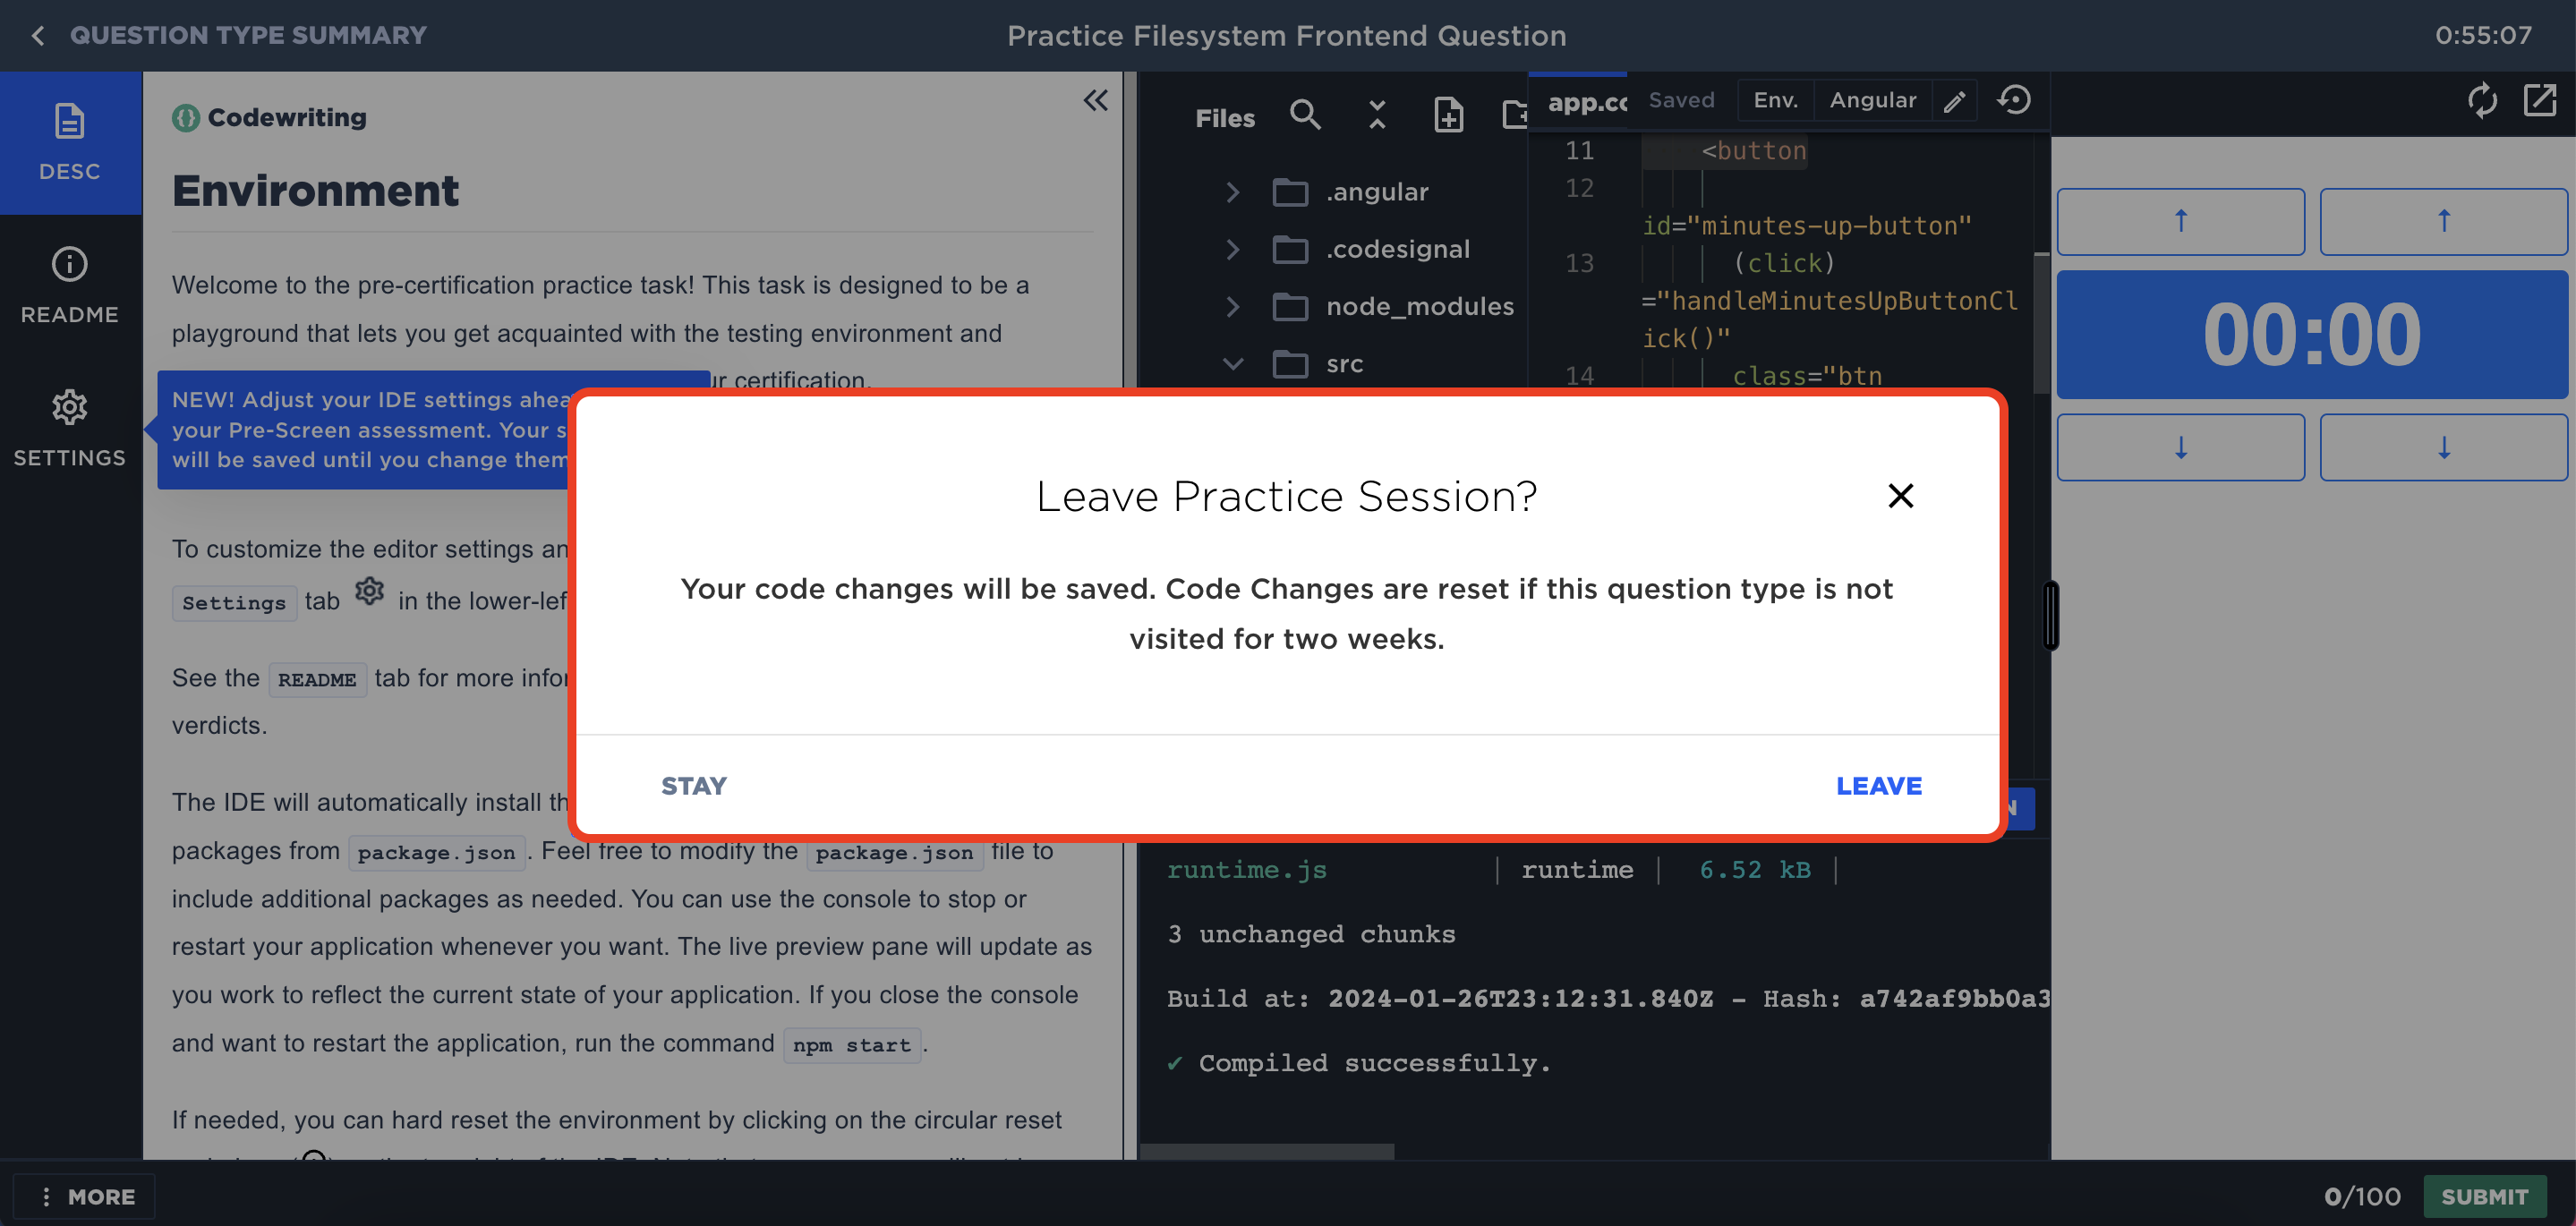Create a new file in Files
The width and height of the screenshot is (2576, 1226).
click(1448, 116)
